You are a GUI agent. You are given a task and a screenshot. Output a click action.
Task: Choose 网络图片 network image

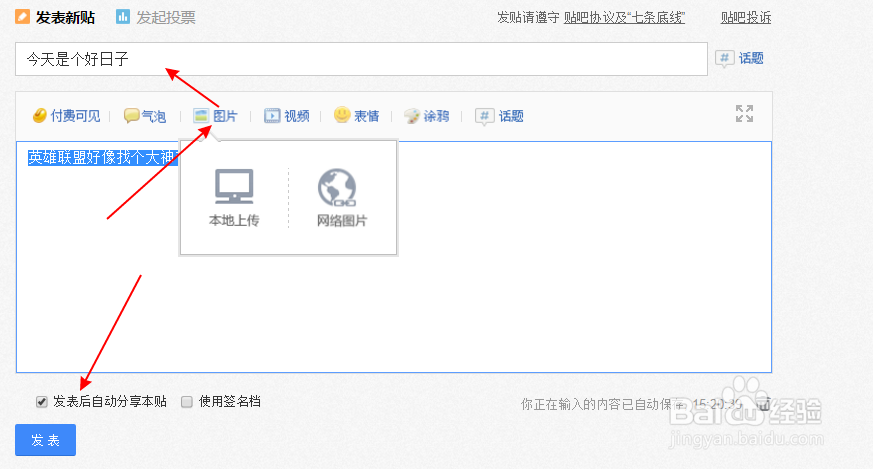point(341,198)
